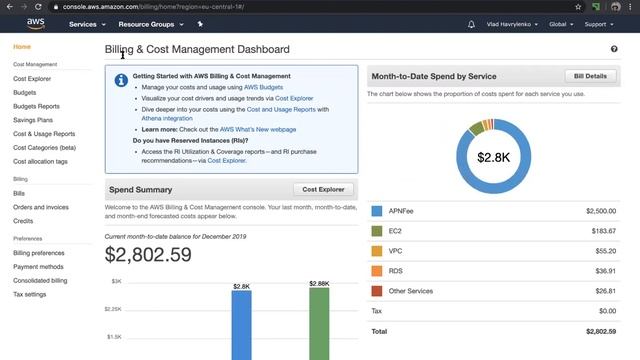Click the Cost and Usage Reports link

[x=281, y=109]
